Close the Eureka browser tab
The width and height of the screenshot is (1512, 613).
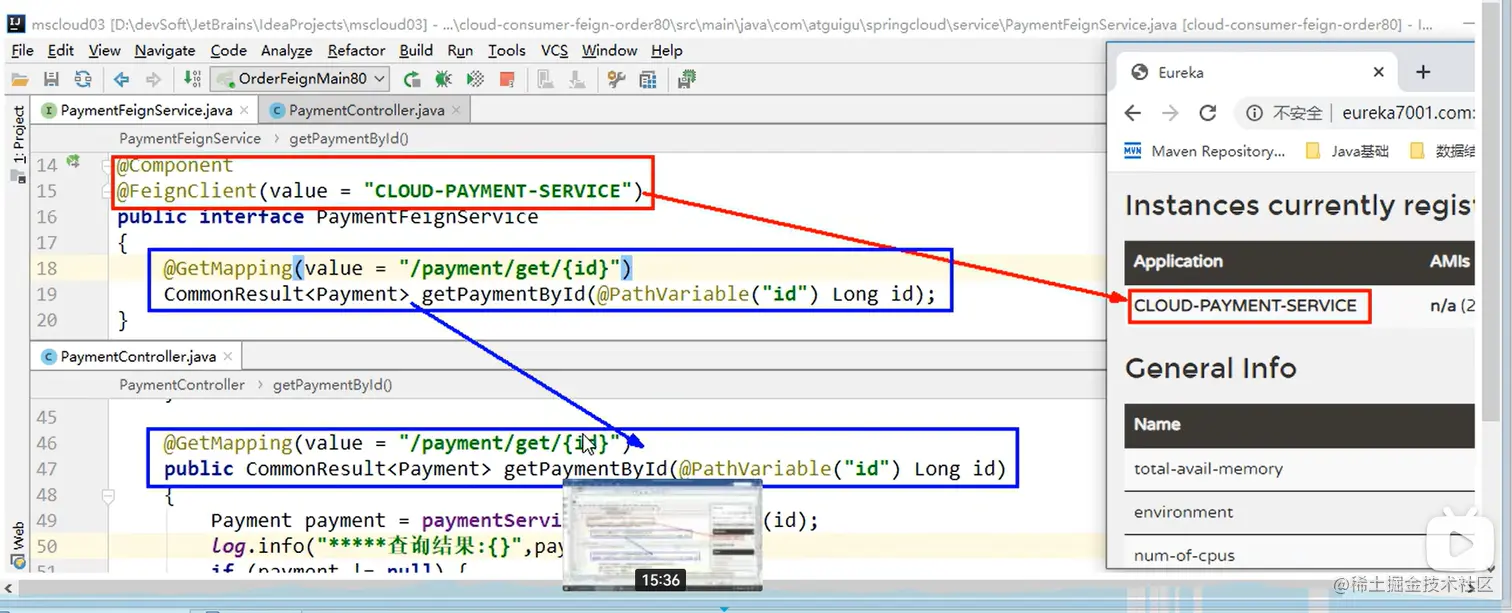[x=1378, y=72]
